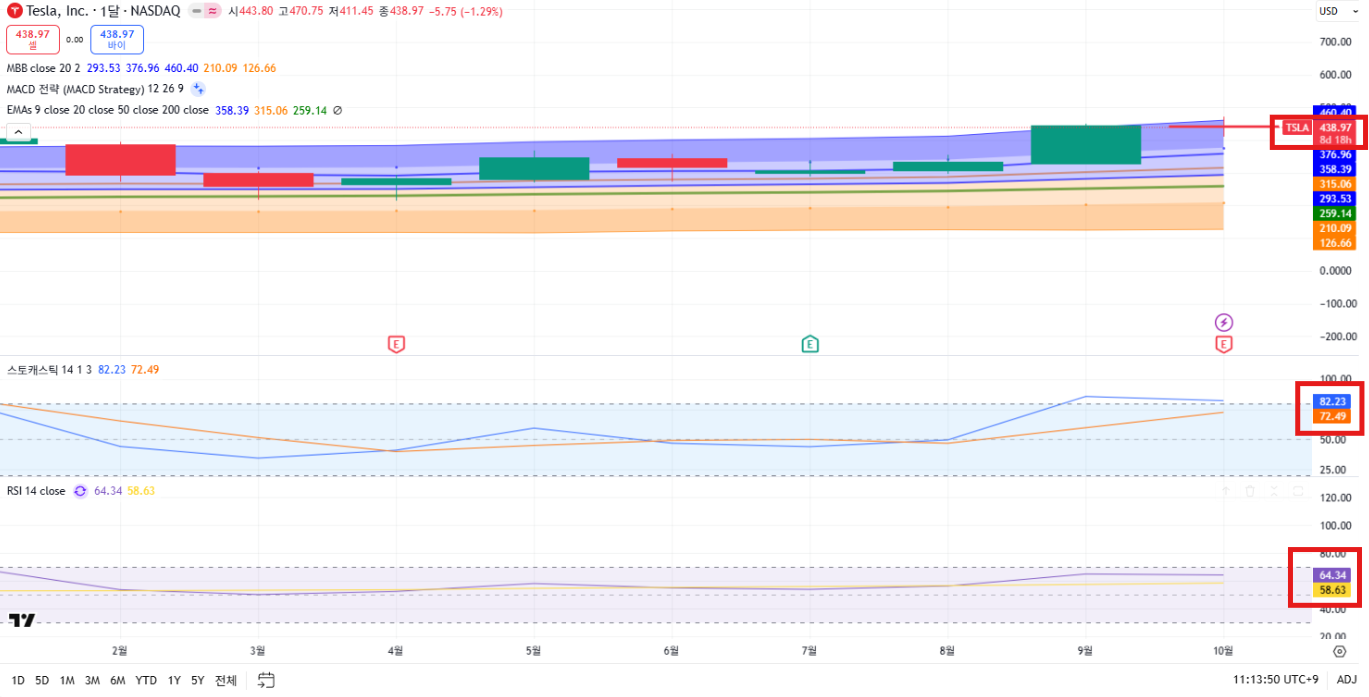
Task: Click the faint move-pane-up arrow in RSI pane
Action: coord(1224,491)
